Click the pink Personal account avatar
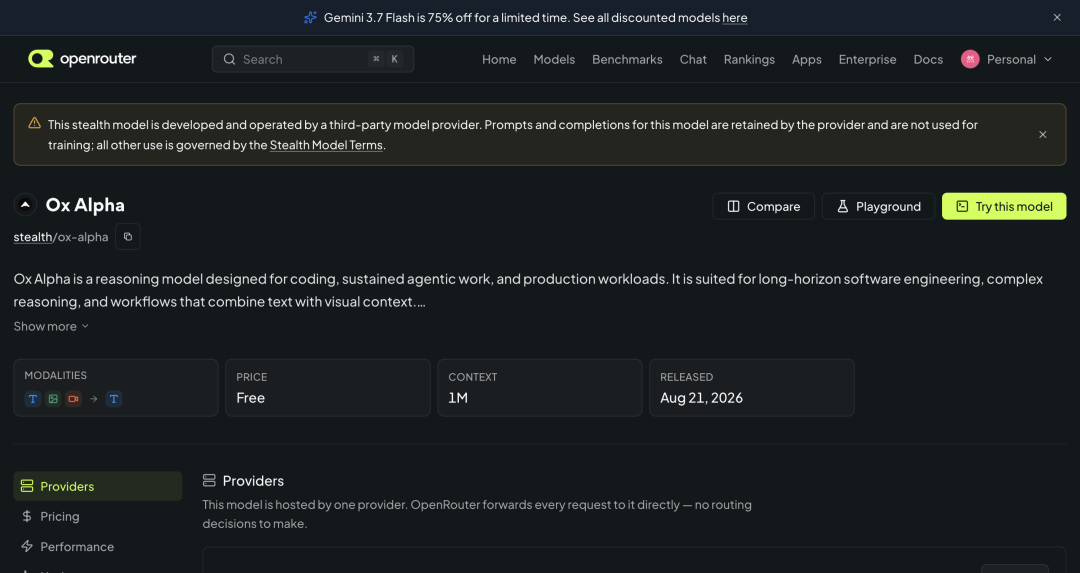 [970, 59]
